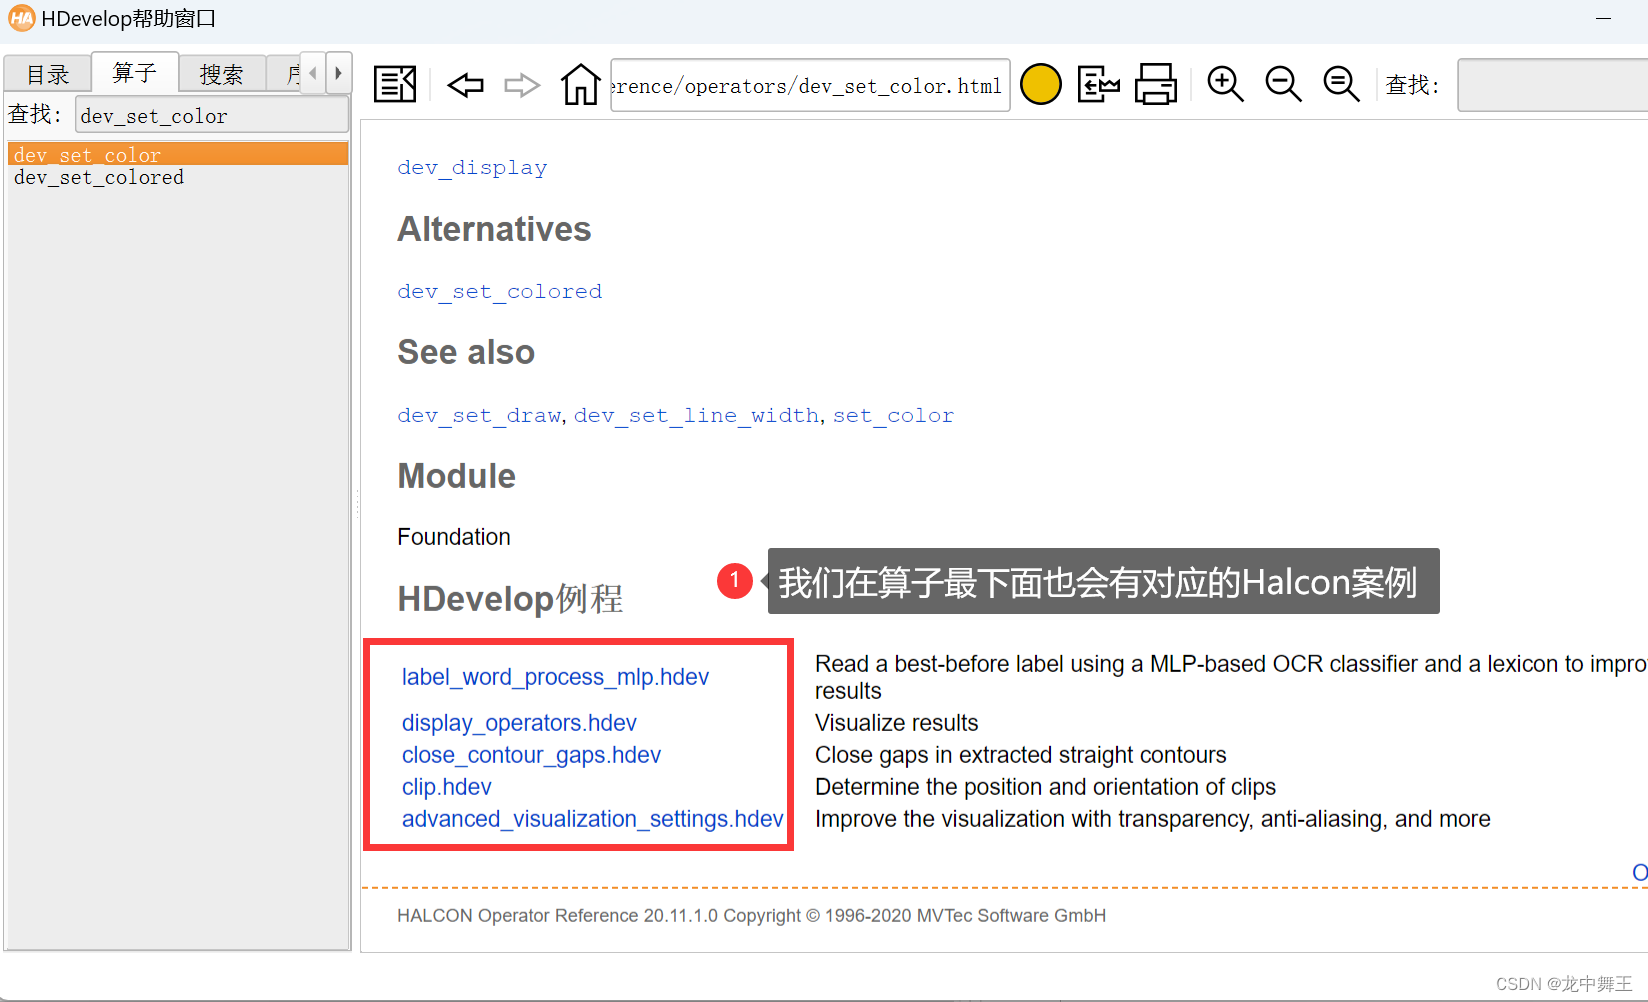The height and width of the screenshot is (1002, 1648).
Task: Click the Module heading
Action: 456,476
